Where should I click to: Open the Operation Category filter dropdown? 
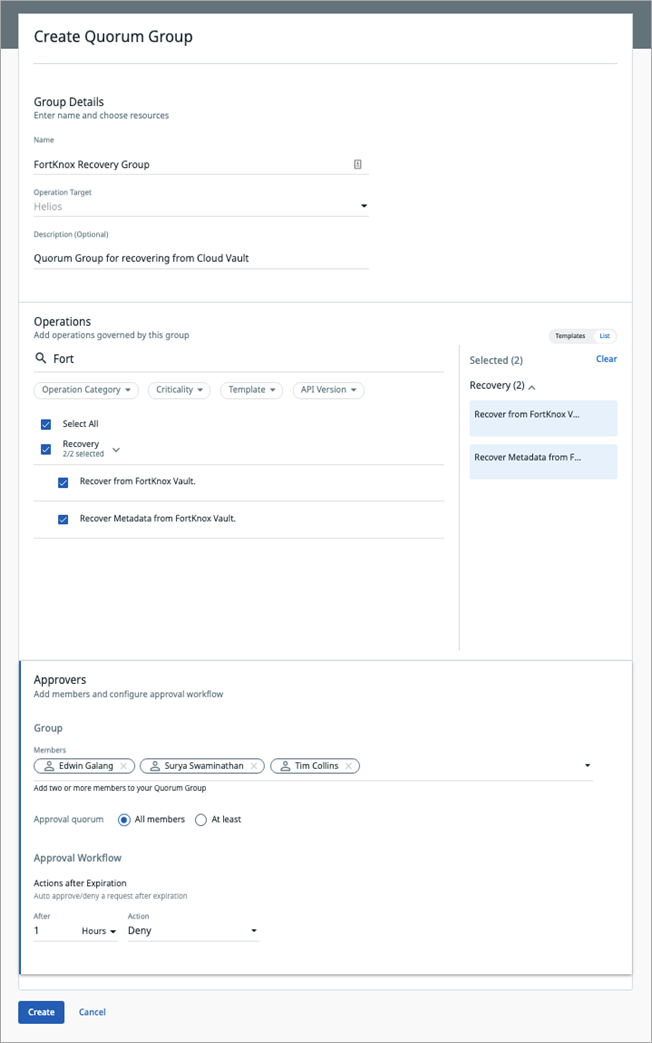pos(87,390)
